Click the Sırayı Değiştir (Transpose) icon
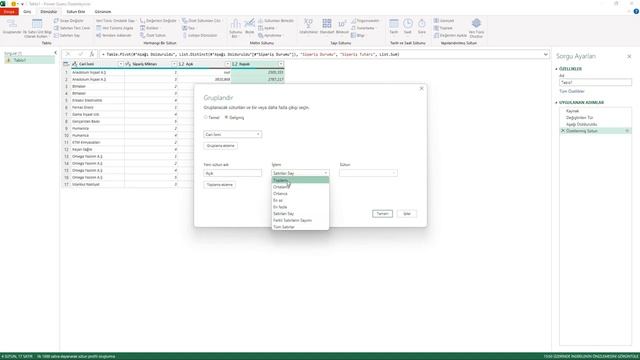Viewport: 640px width, 360px height. [69, 20]
